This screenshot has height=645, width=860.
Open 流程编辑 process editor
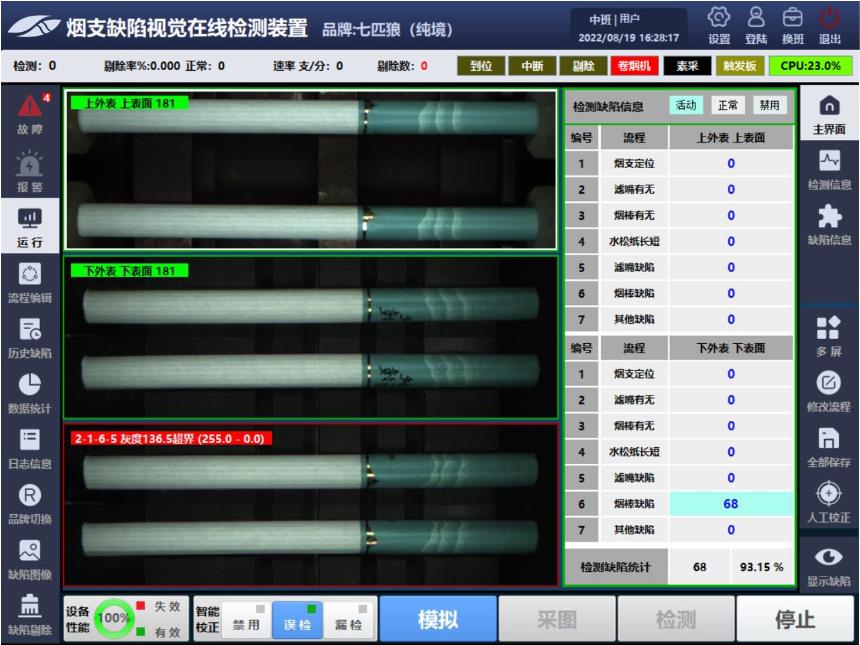pyautogui.click(x=30, y=282)
